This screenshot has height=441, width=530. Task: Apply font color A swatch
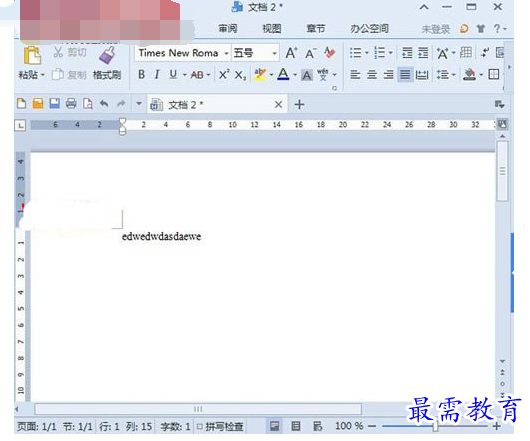(x=283, y=74)
